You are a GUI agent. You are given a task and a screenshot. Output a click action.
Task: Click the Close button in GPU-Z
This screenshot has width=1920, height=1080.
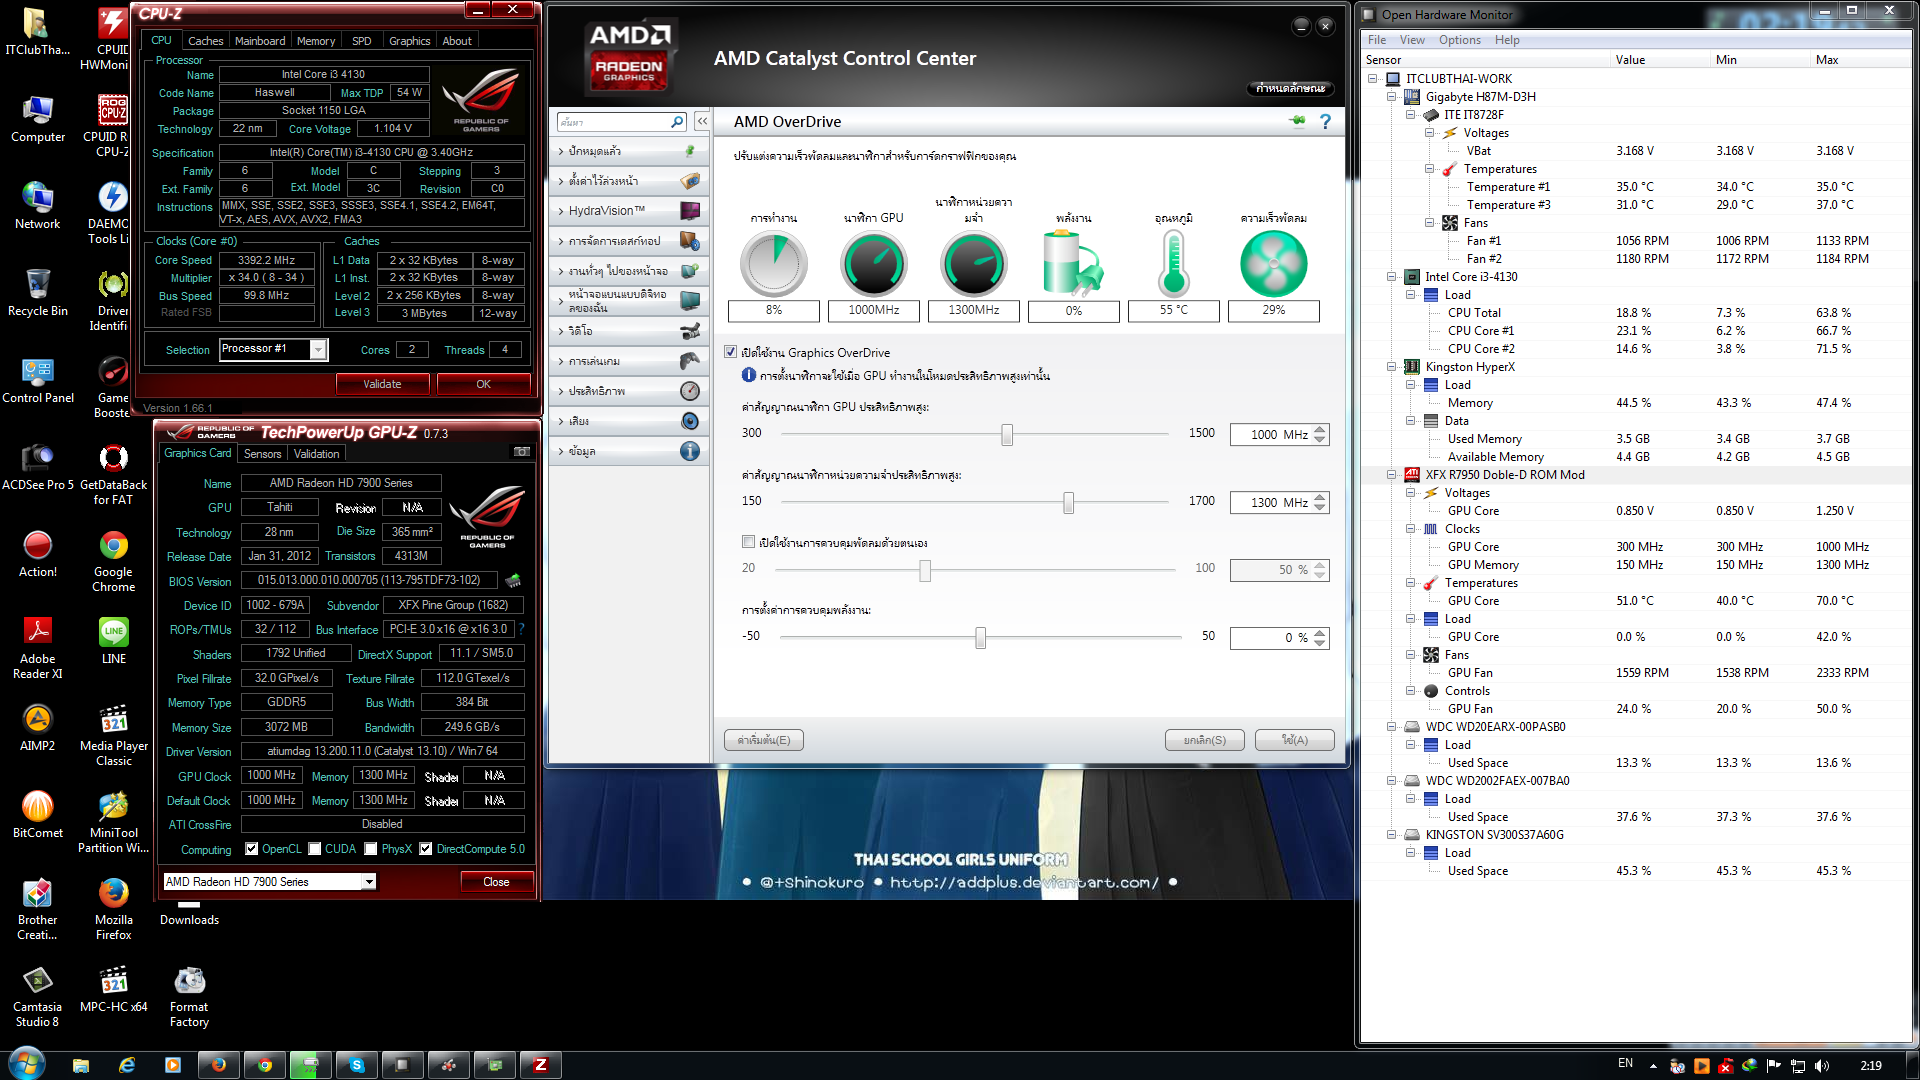496,882
